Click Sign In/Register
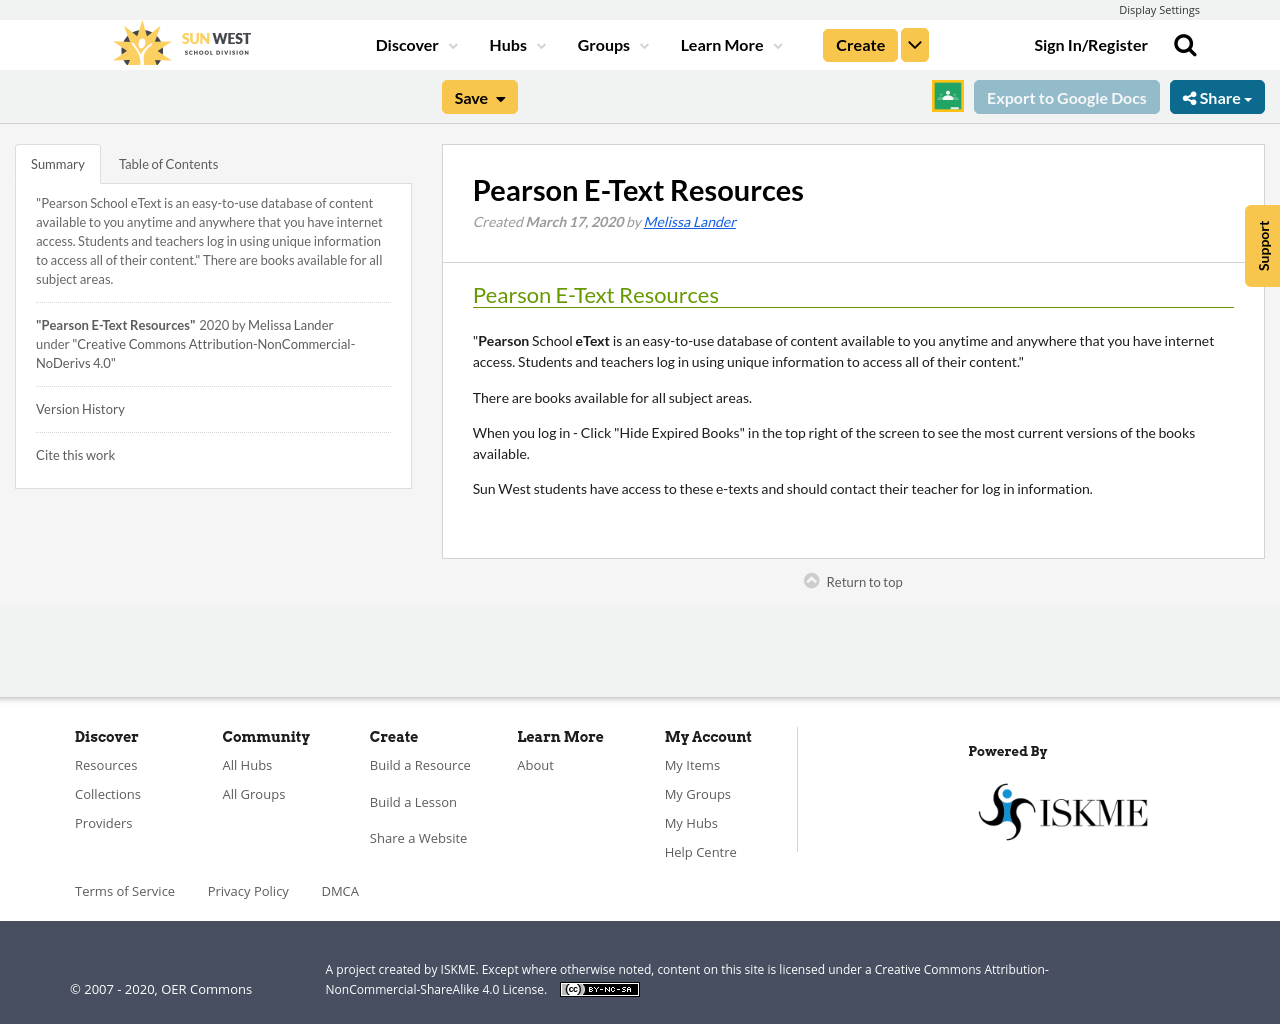This screenshot has height=1024, width=1280. [1091, 44]
